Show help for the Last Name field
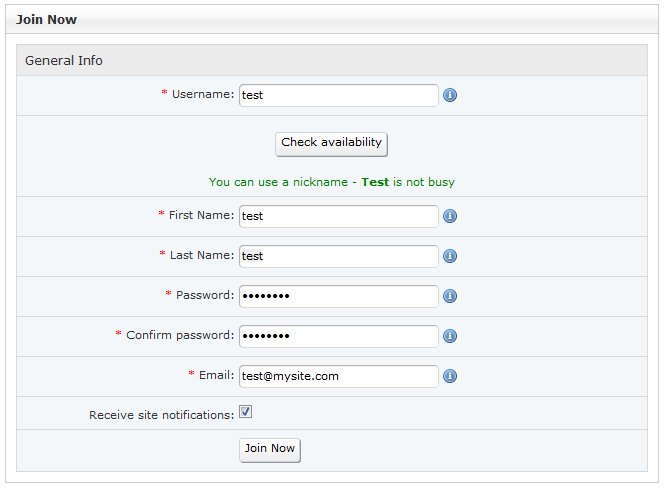This screenshot has width=664, height=491. tap(450, 256)
